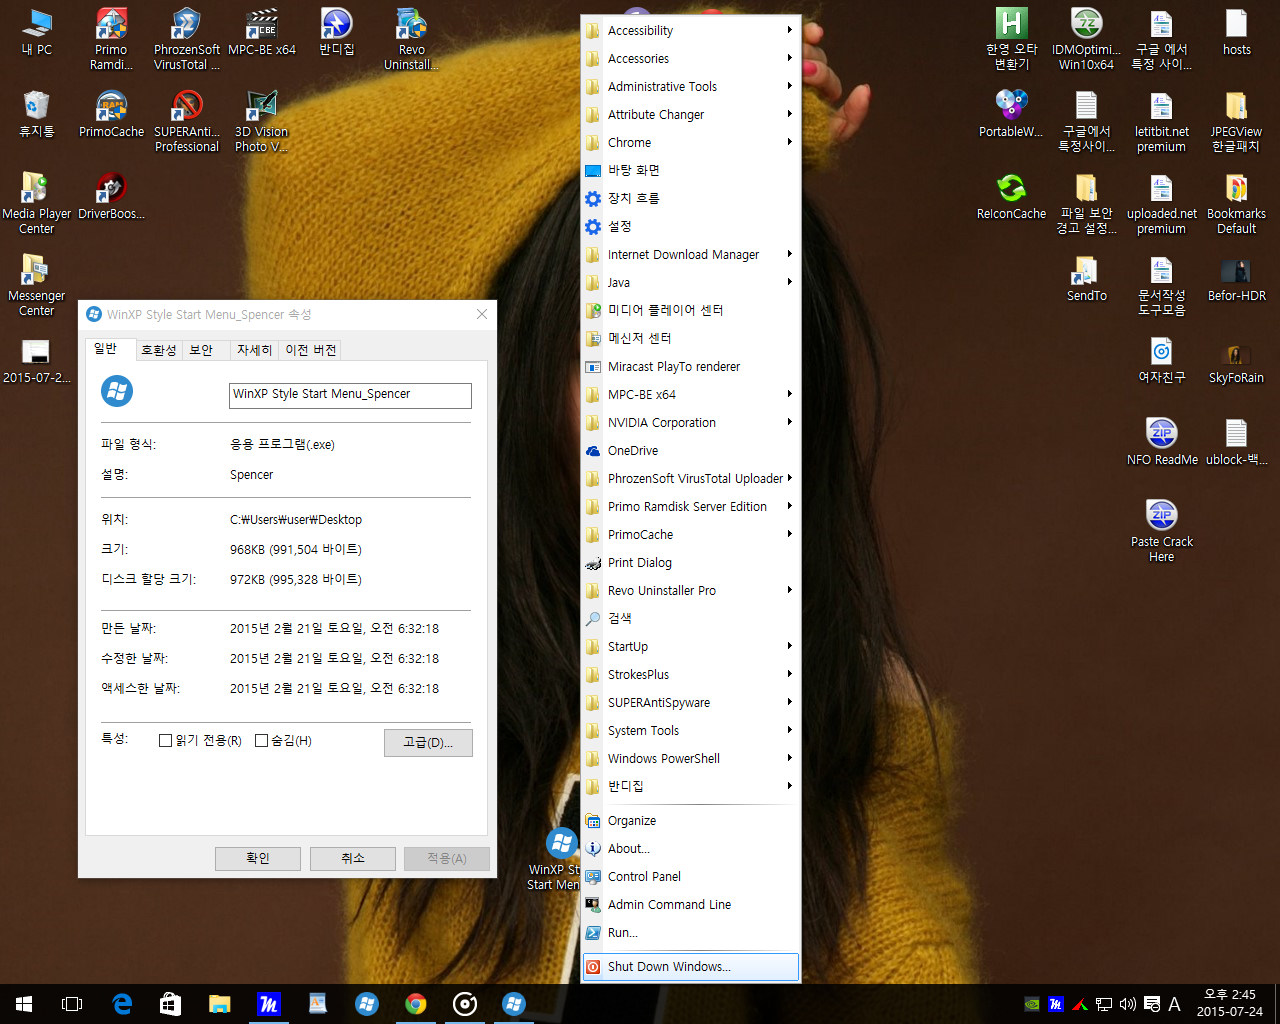Expand the NVIDIA Corporation submenu
The width and height of the screenshot is (1280, 1024).
[690, 423]
